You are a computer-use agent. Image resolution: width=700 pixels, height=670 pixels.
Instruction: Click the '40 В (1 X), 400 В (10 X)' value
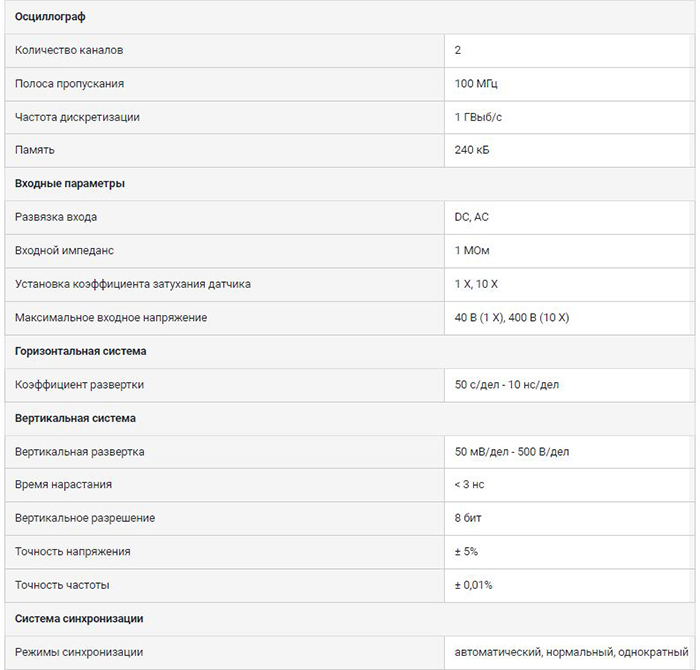(x=512, y=318)
